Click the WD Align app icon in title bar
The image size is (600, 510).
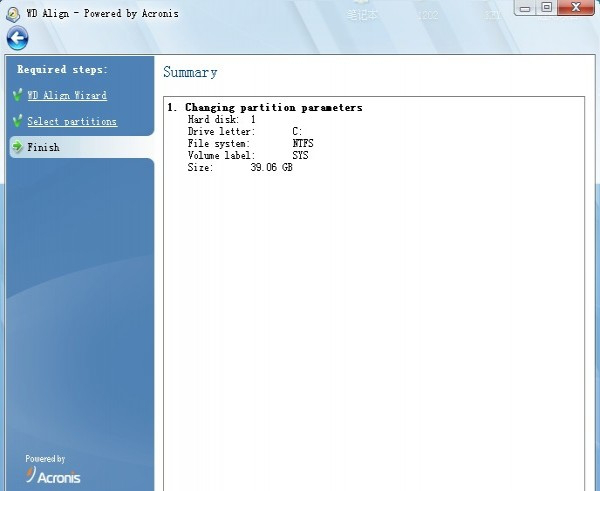(13, 14)
